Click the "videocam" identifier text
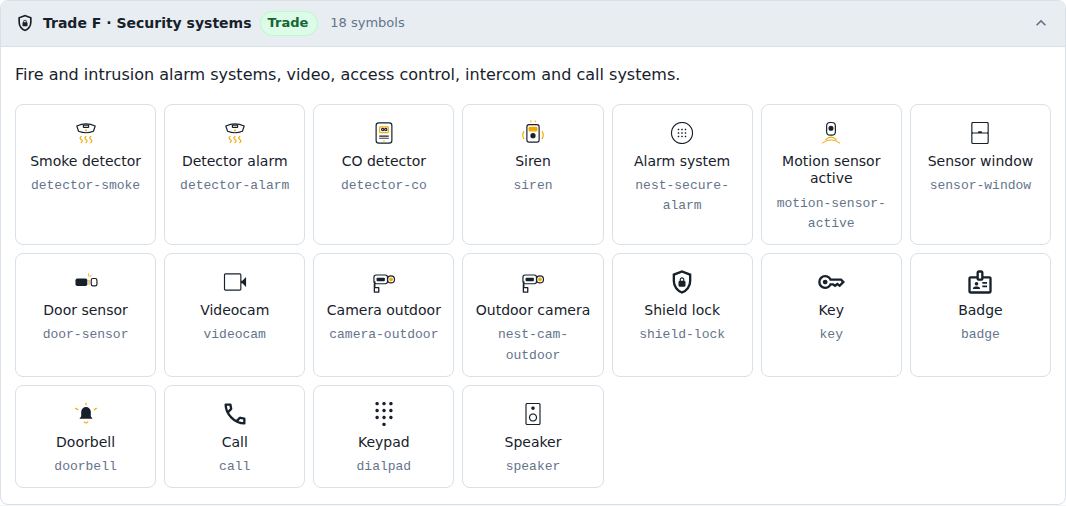The image size is (1066, 506). pyautogui.click(x=235, y=334)
